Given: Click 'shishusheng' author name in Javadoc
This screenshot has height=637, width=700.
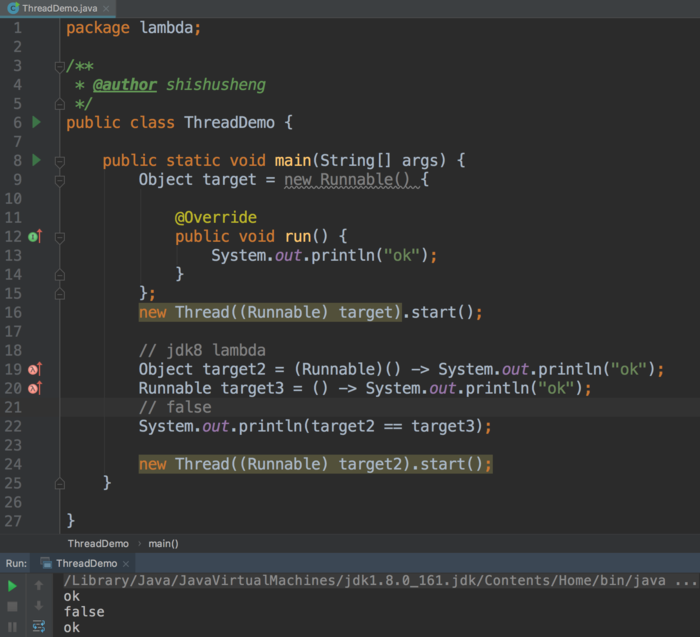Looking at the screenshot, I should pos(216,84).
